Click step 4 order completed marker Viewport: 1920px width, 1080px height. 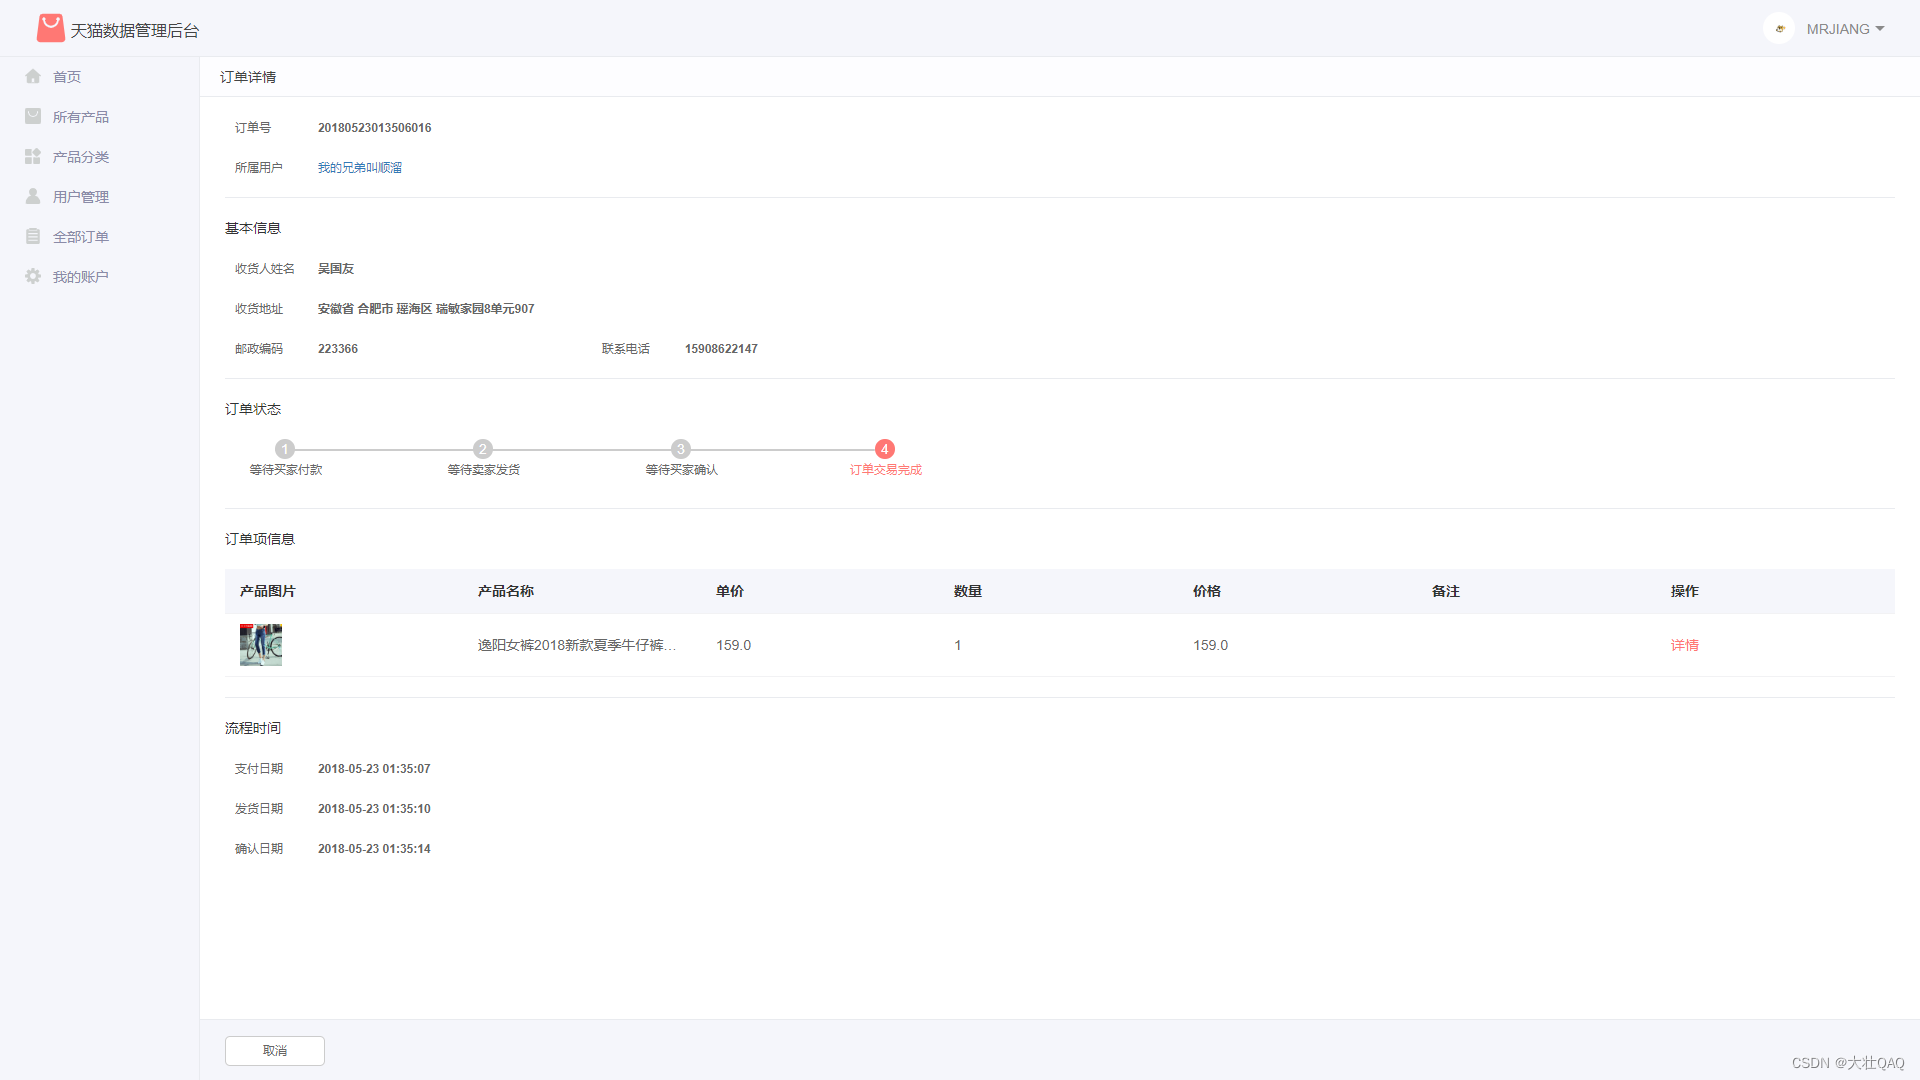click(x=884, y=449)
